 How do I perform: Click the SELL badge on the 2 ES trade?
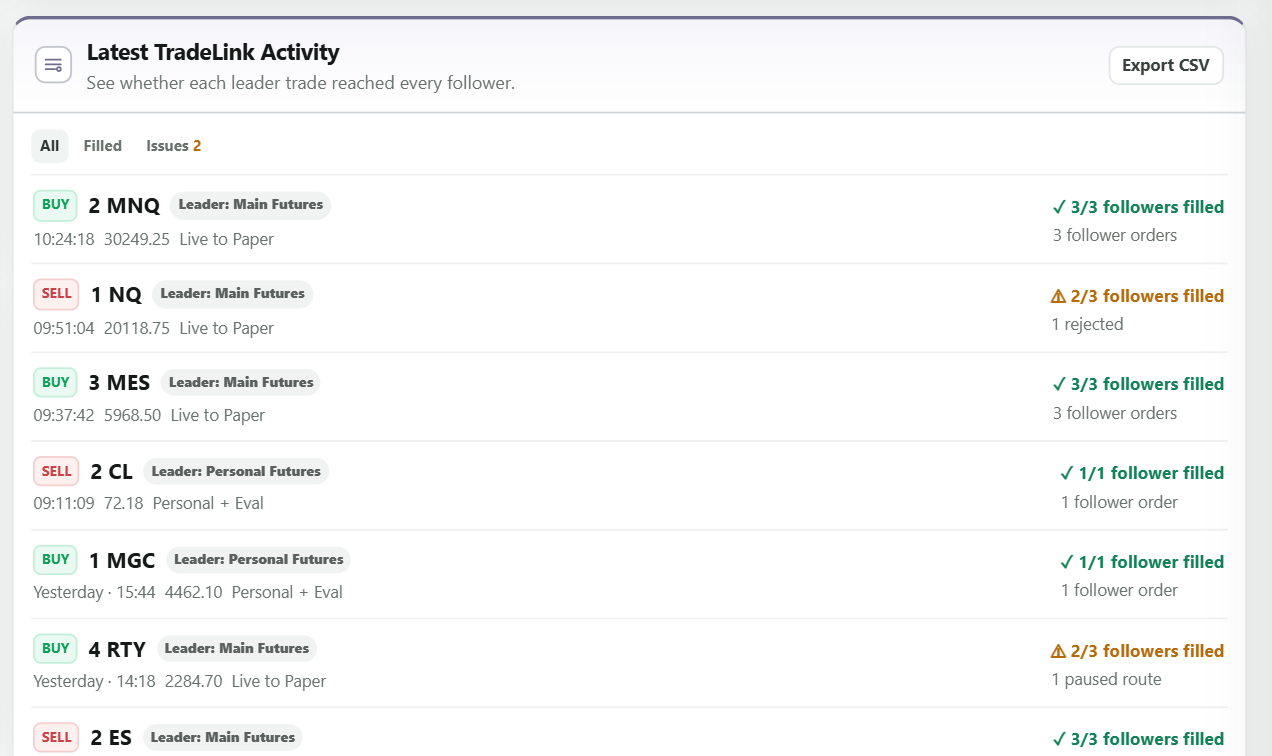click(57, 738)
